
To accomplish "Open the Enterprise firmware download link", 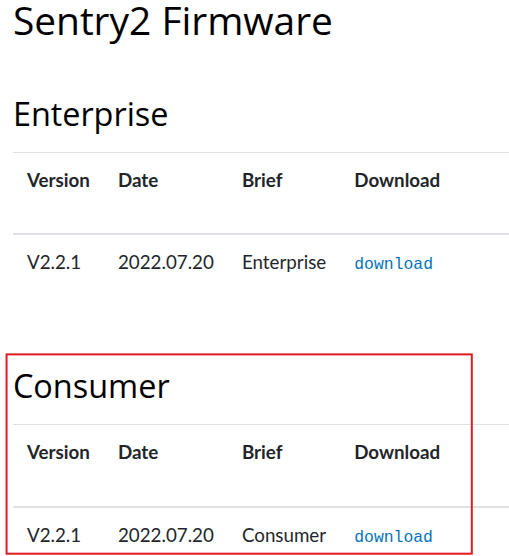I will 394,263.
